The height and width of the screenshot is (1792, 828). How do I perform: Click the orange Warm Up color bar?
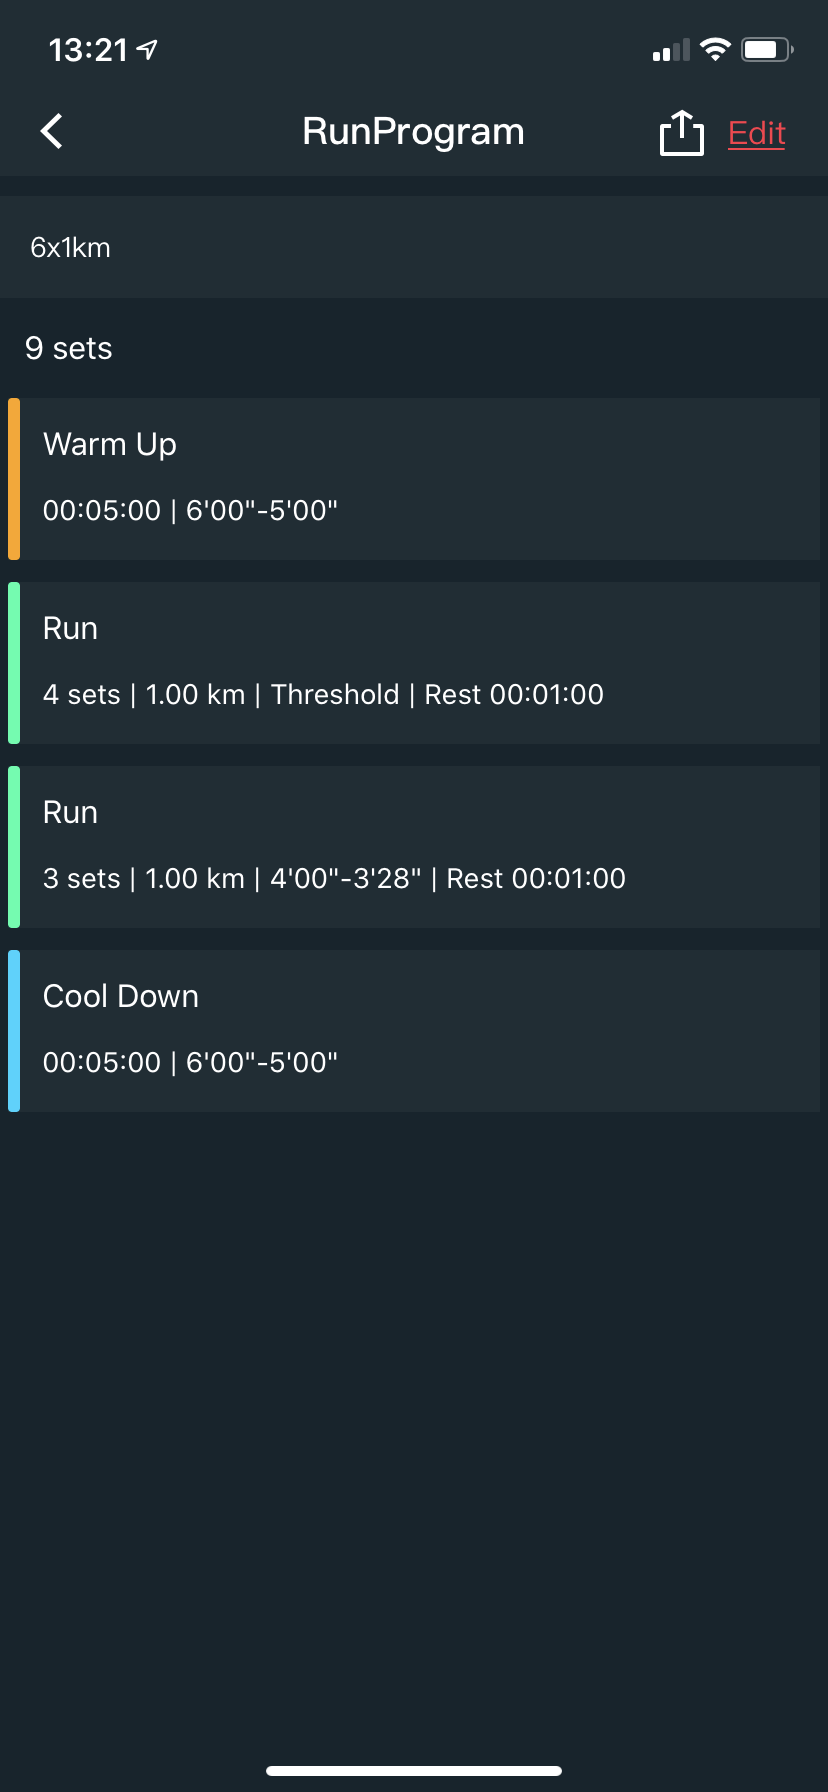pos(14,478)
